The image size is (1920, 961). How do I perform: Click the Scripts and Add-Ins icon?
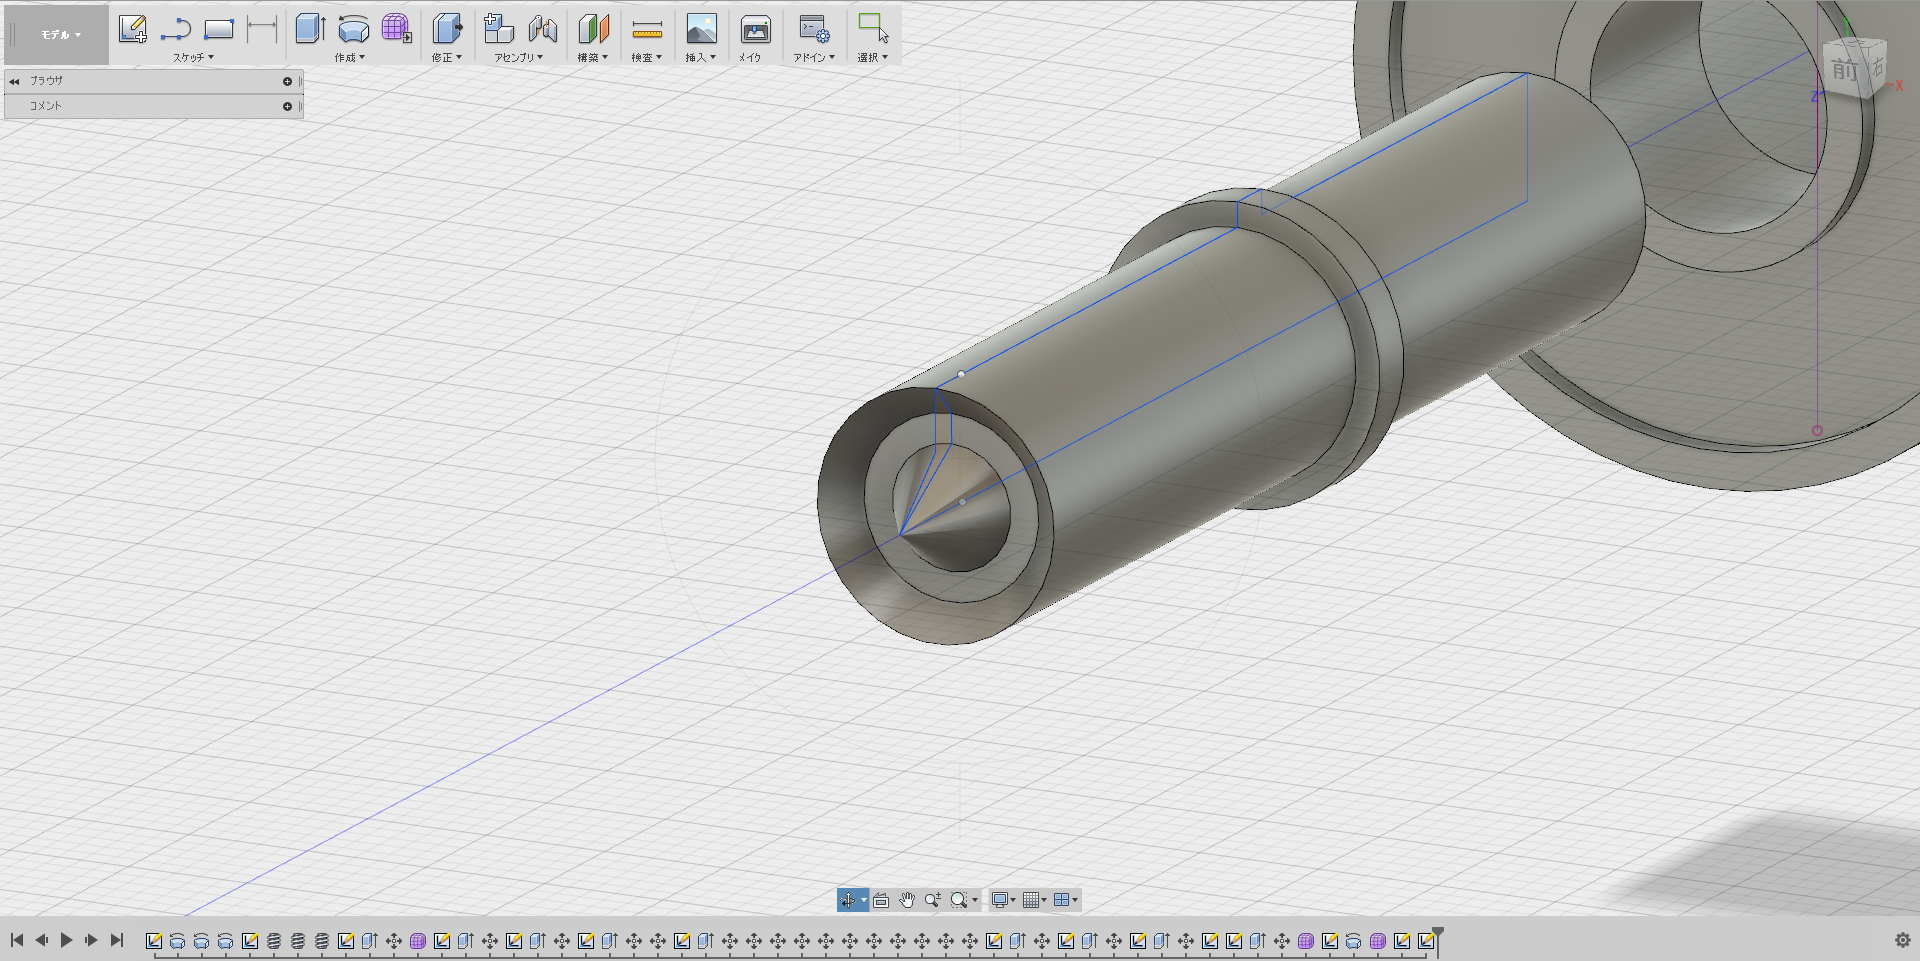click(x=814, y=29)
